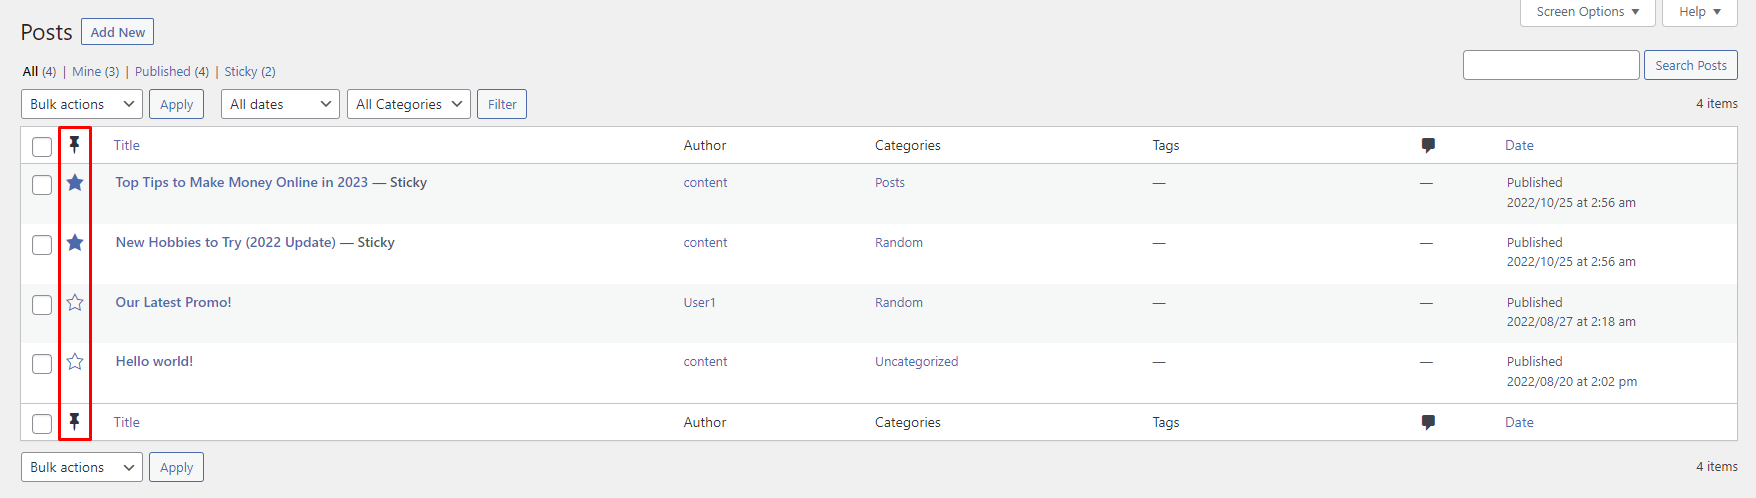Open the All Categories dropdown
Screen dimensions: 1756x498
(x=408, y=104)
